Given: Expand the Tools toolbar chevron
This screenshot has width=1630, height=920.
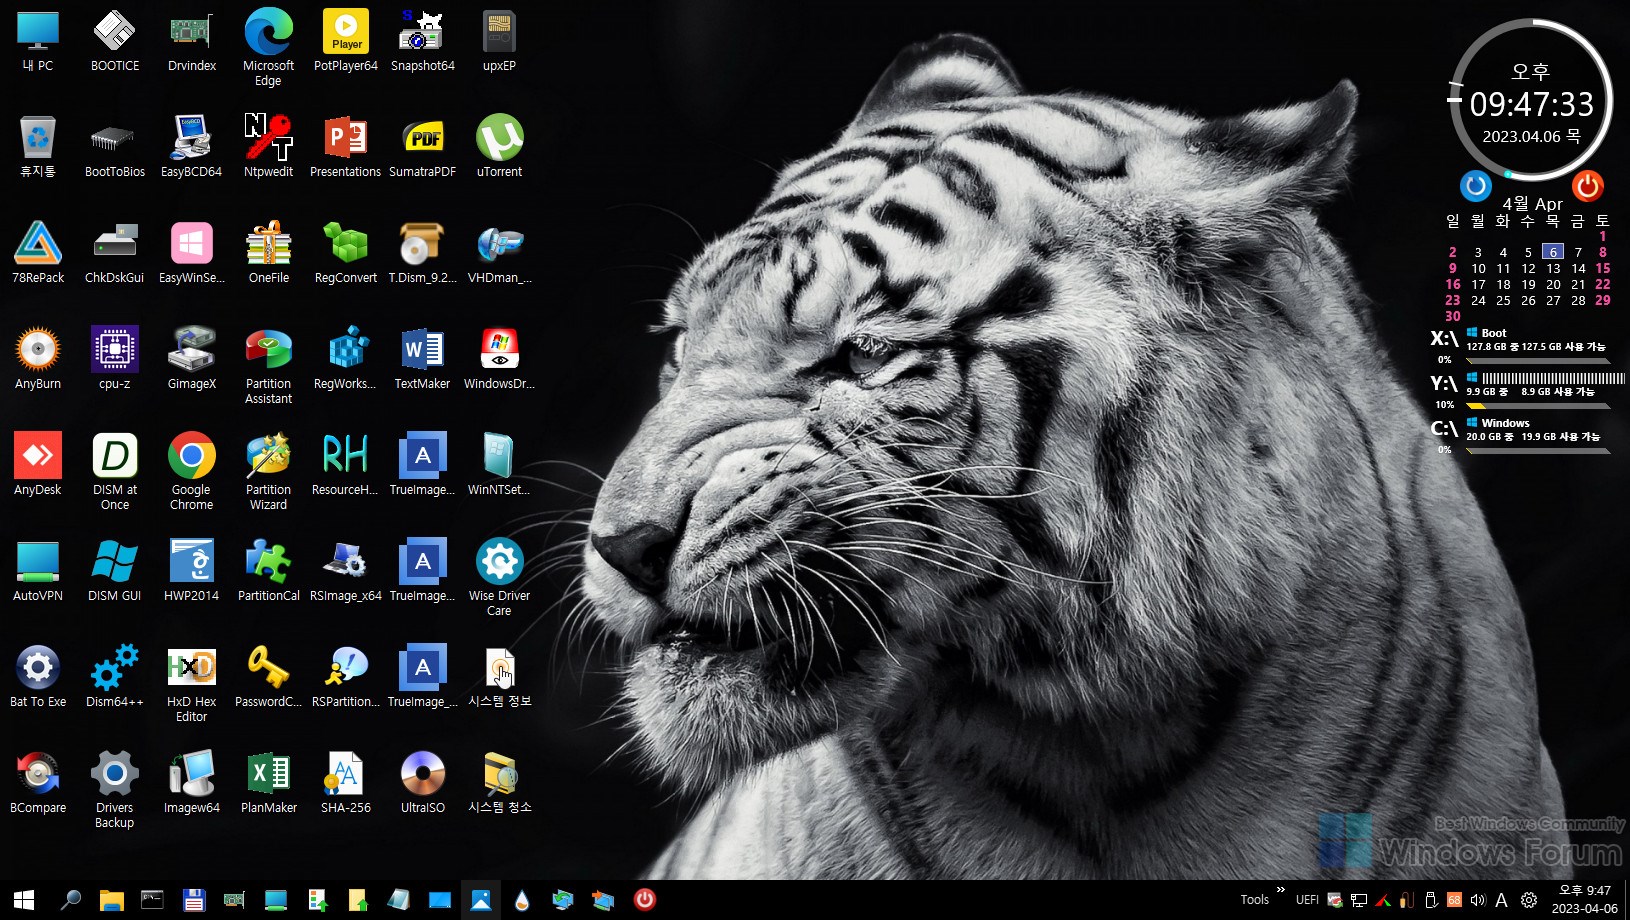Looking at the screenshot, I should [1280, 890].
